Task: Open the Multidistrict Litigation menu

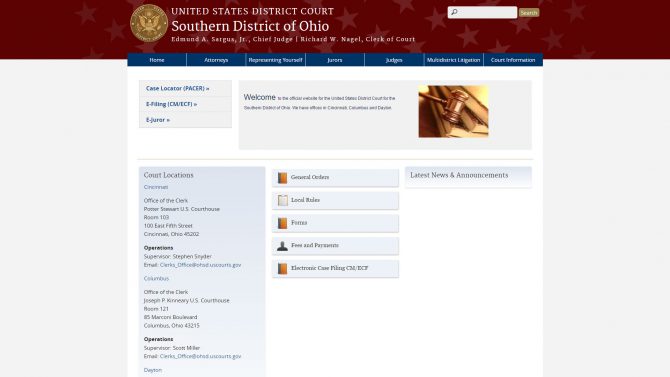Action: tap(453, 60)
